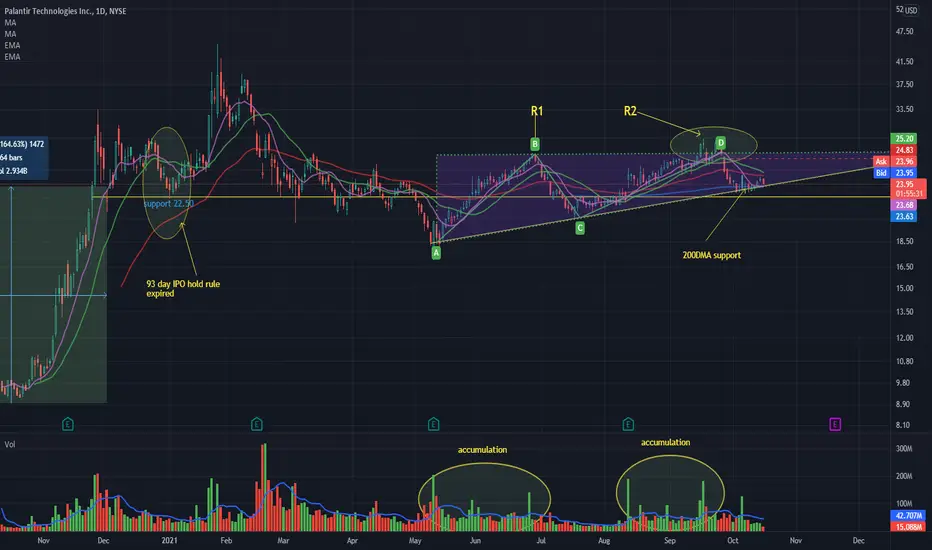The width and height of the screenshot is (932, 550).
Task: Click the 200M volume scale tick
Action: [x=903, y=476]
